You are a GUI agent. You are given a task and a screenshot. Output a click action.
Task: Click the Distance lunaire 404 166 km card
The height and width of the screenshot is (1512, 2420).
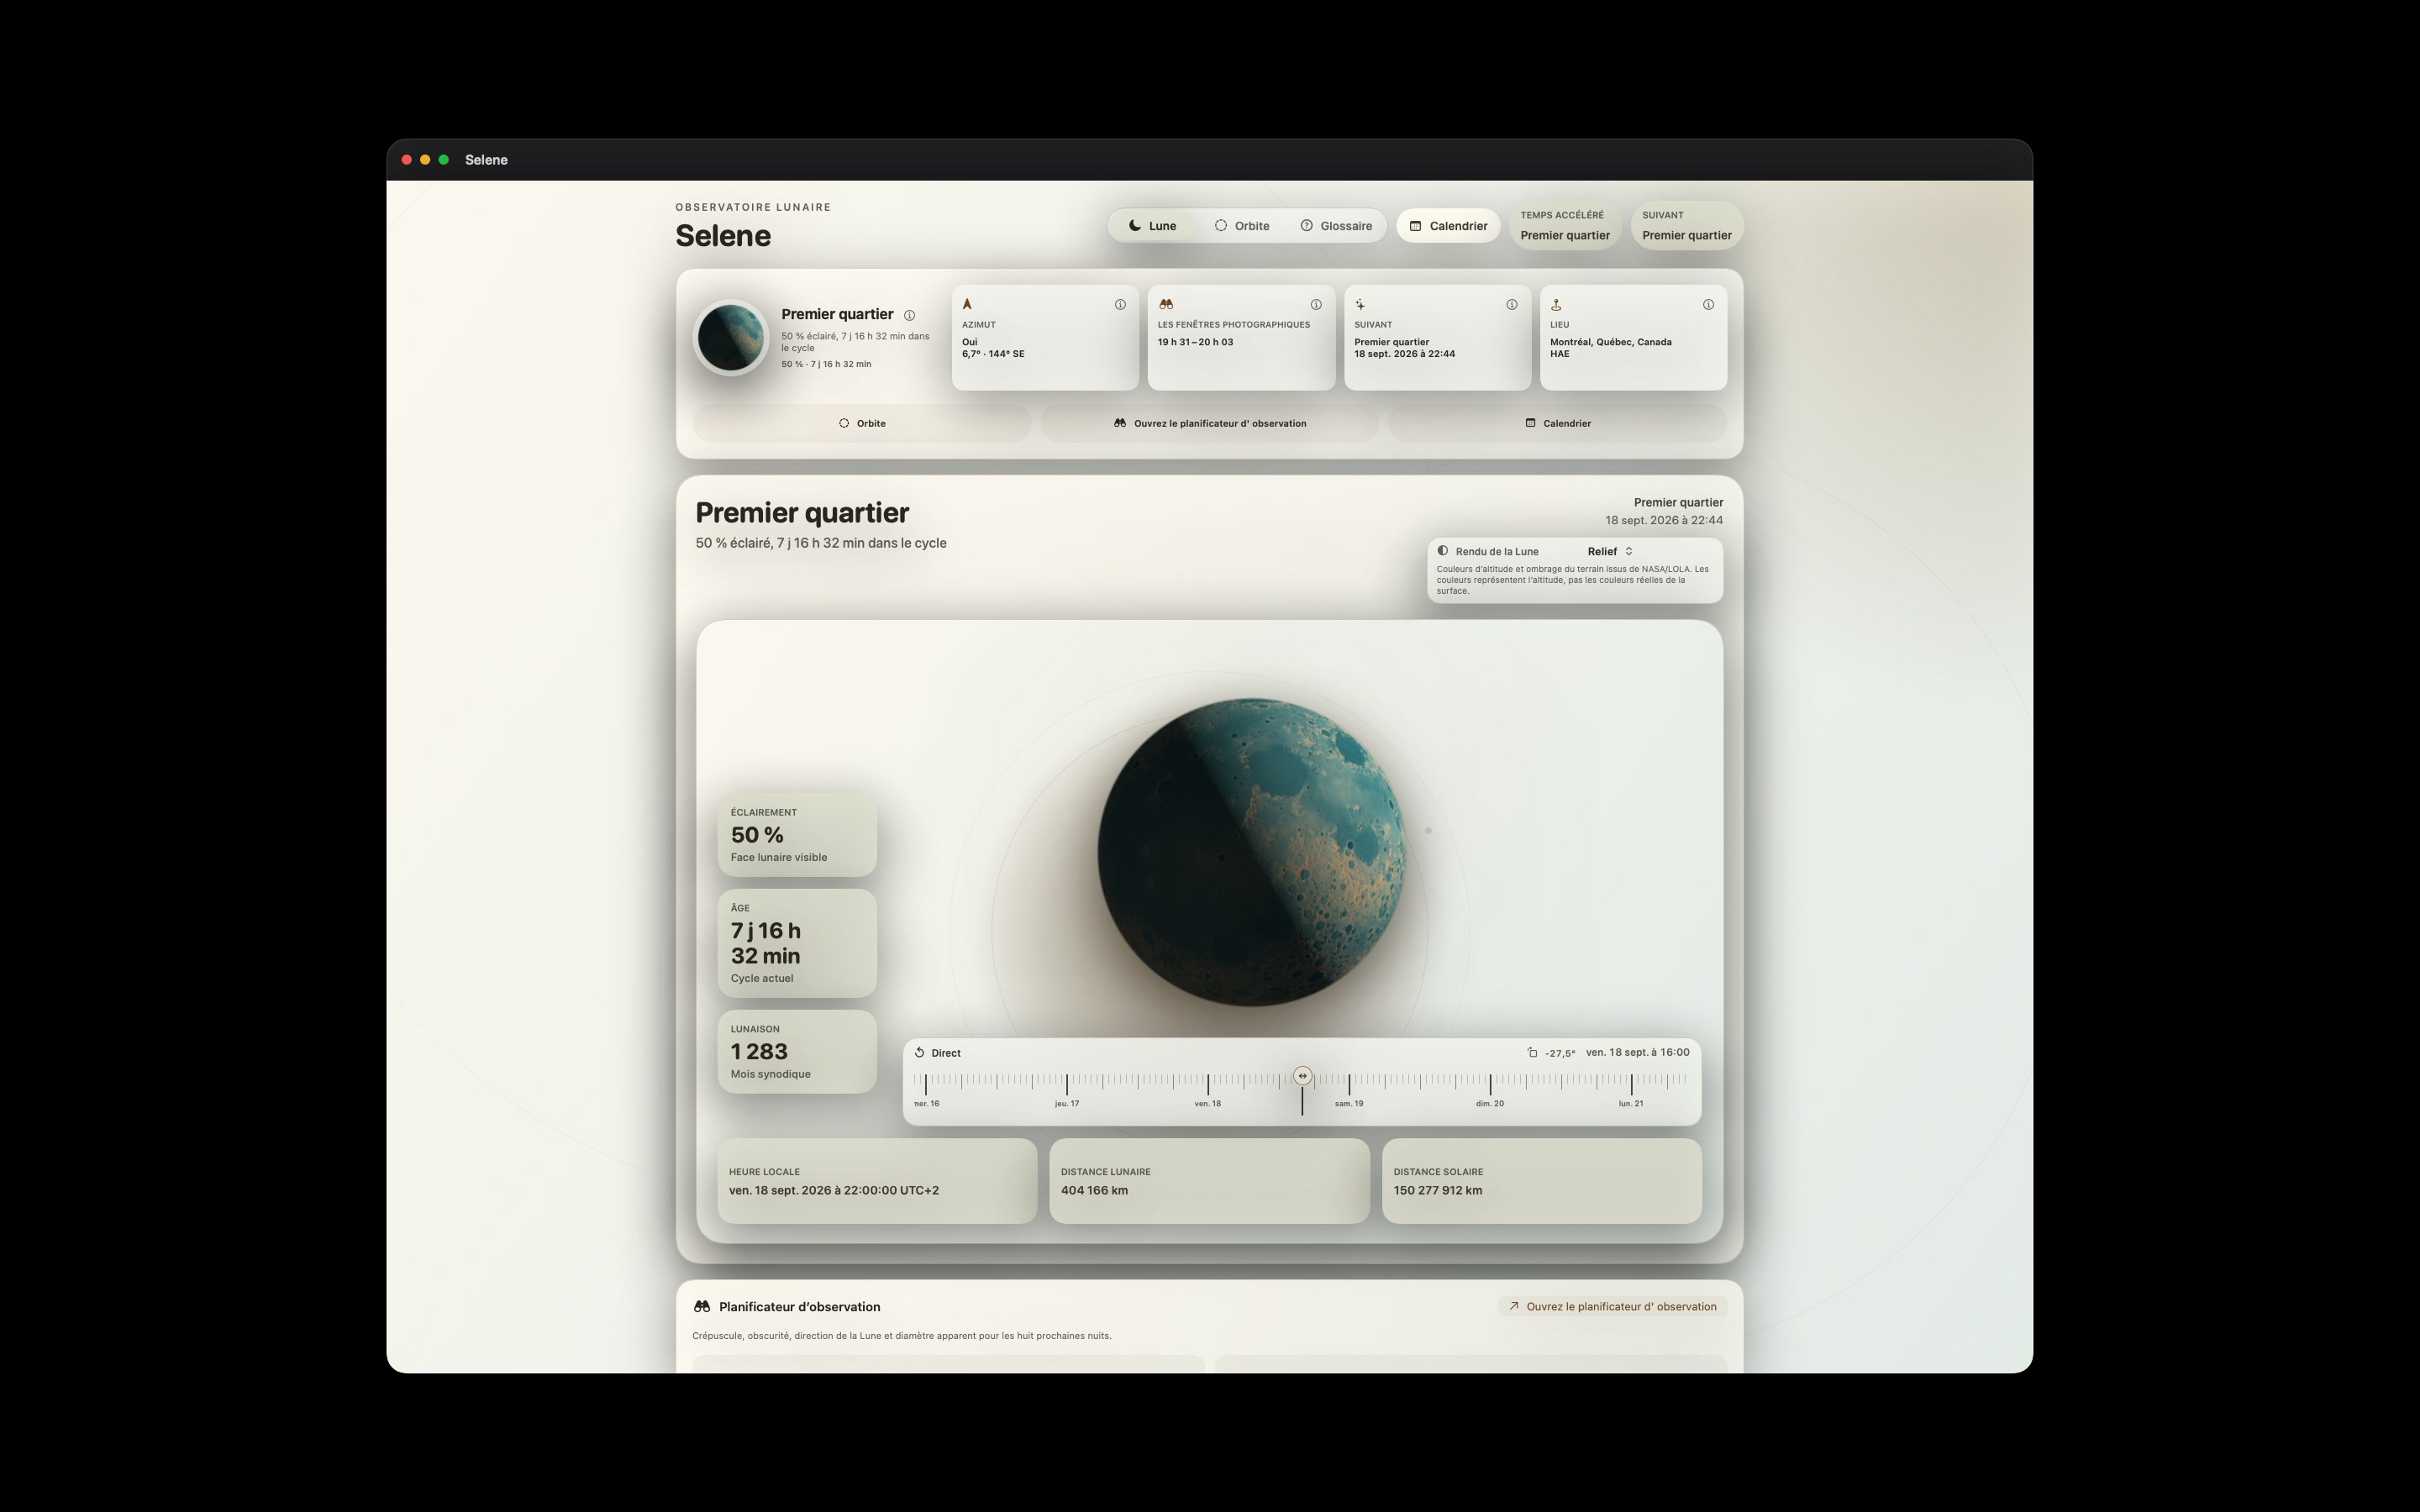(x=1209, y=1181)
